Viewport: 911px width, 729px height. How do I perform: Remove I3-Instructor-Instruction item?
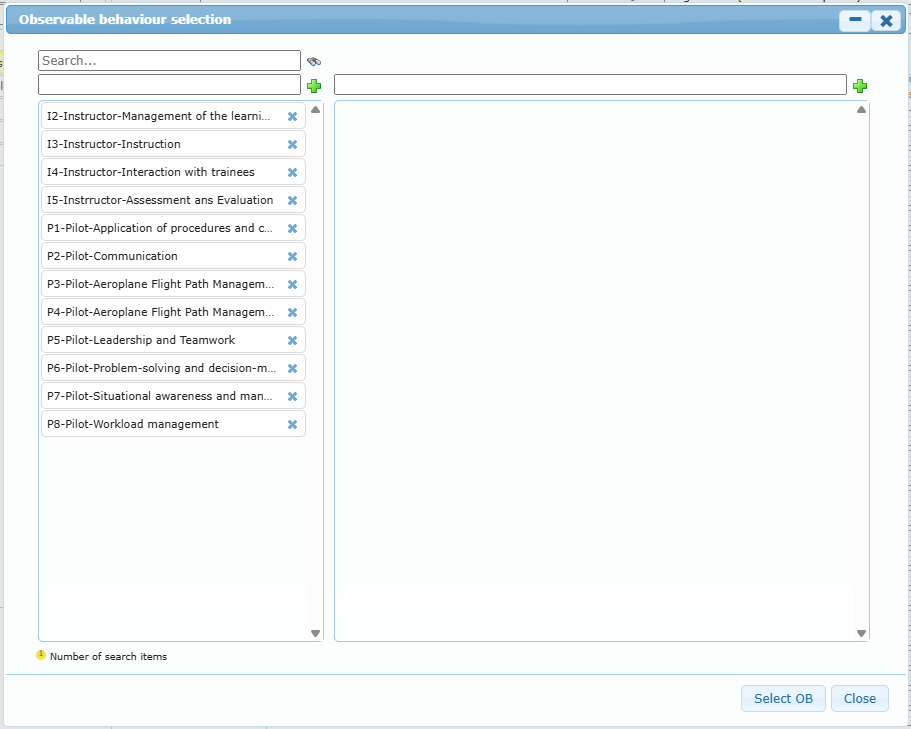pos(292,144)
